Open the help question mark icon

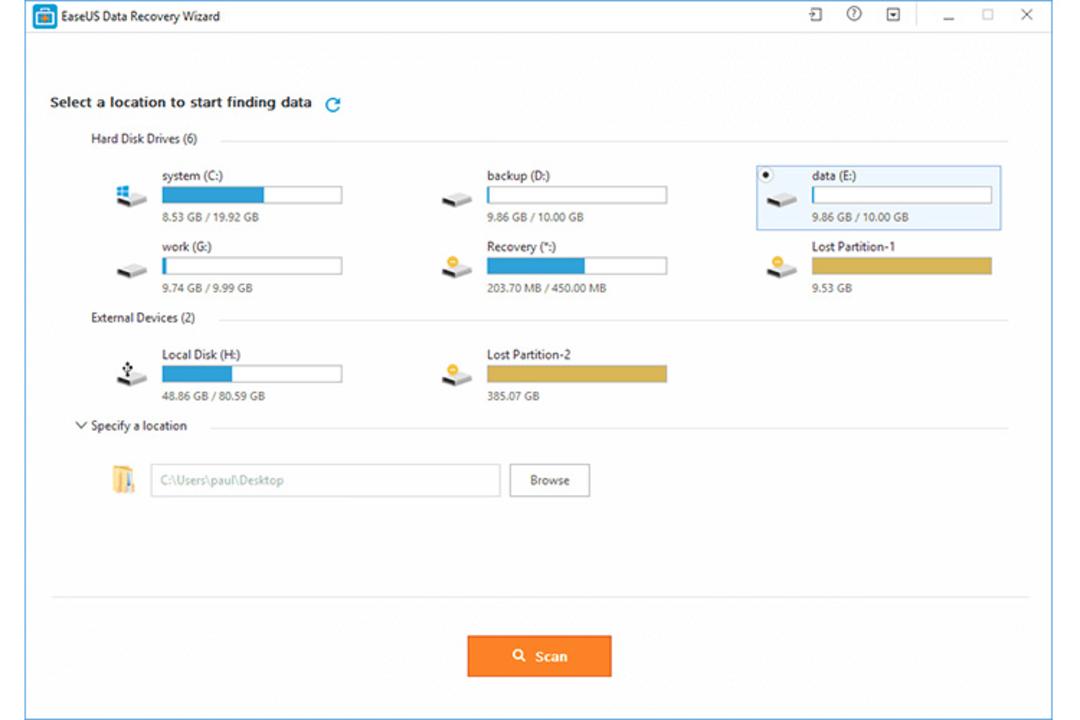pyautogui.click(x=854, y=14)
